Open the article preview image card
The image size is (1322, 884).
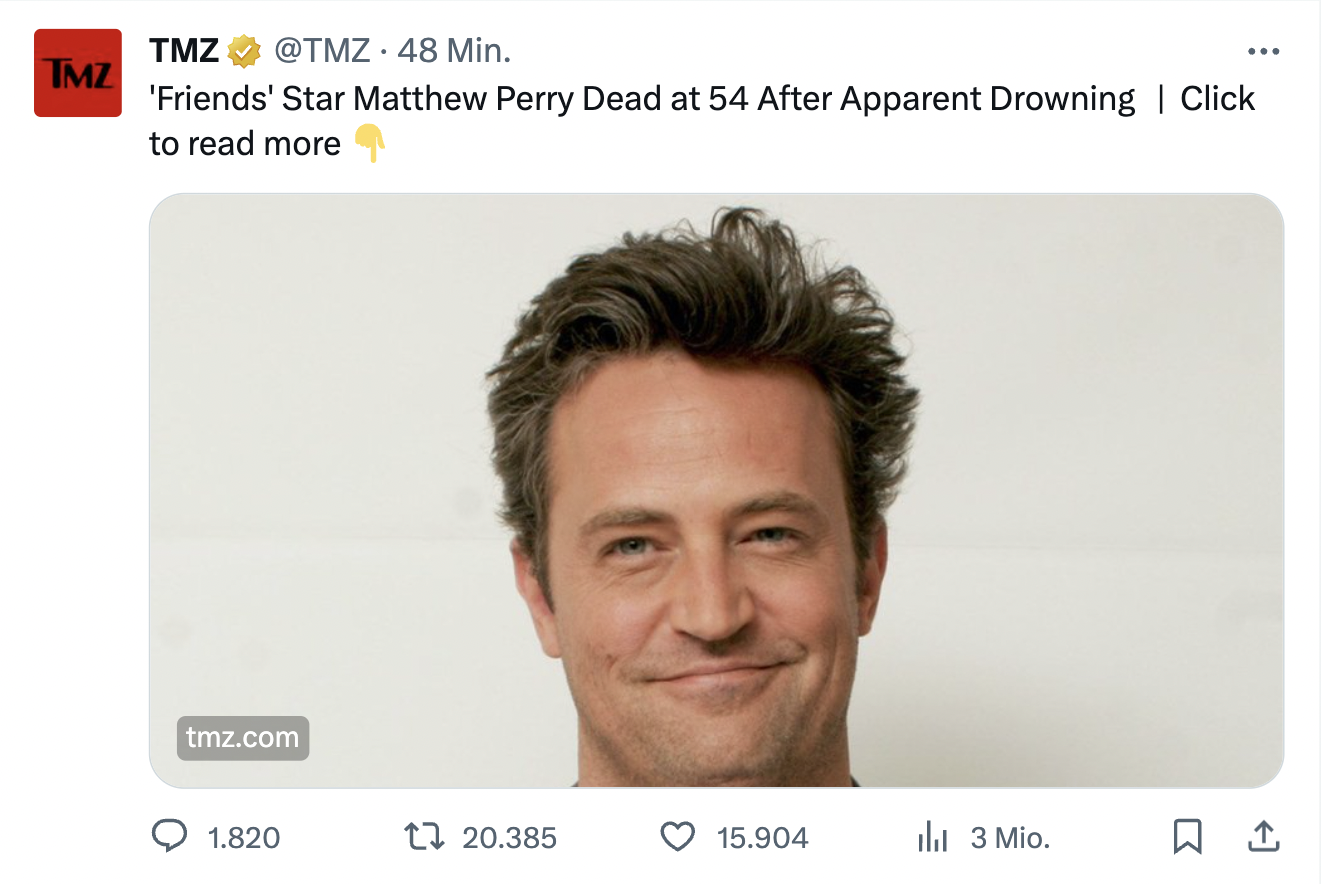[716, 490]
